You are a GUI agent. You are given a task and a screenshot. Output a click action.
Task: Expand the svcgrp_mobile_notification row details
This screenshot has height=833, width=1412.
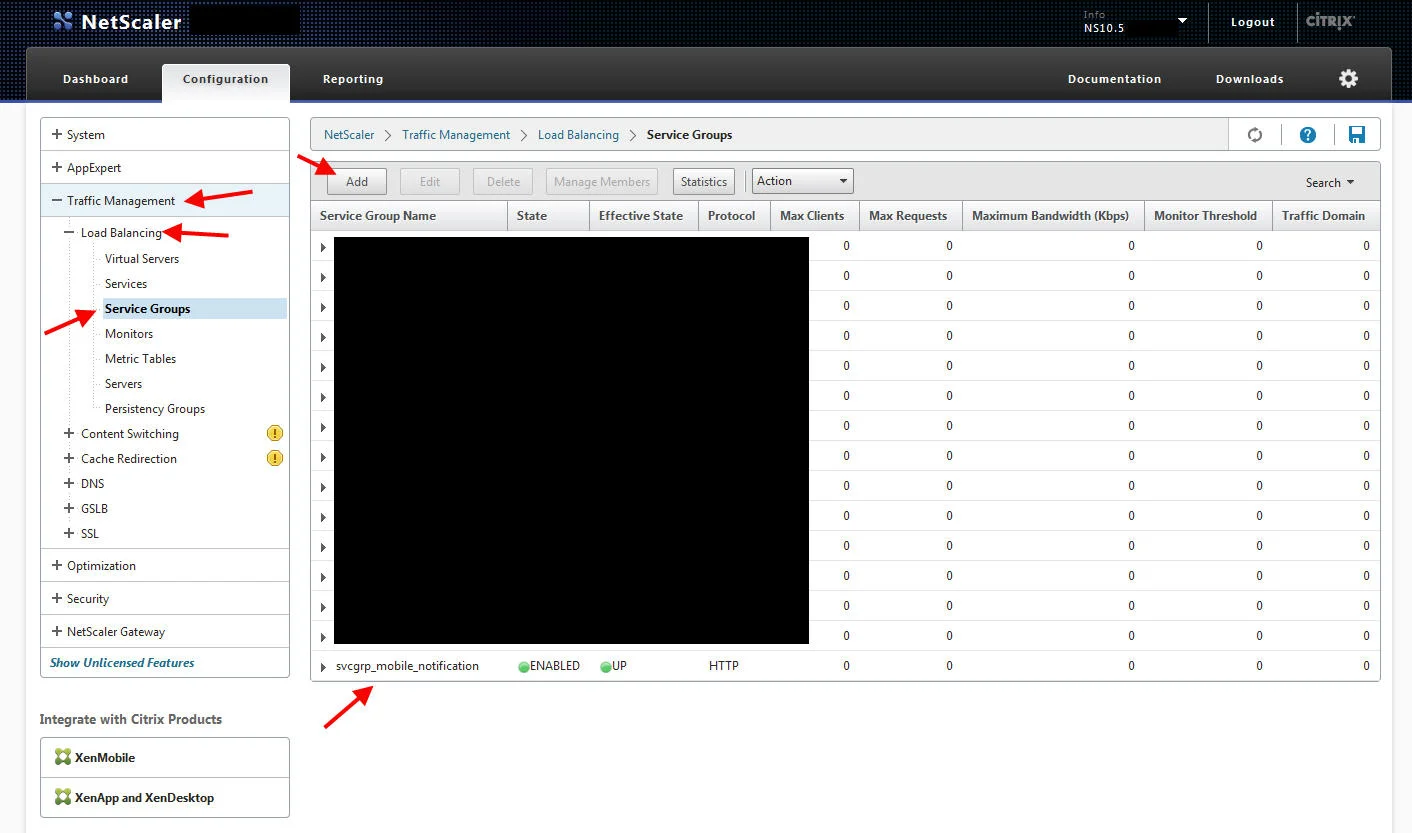323,667
